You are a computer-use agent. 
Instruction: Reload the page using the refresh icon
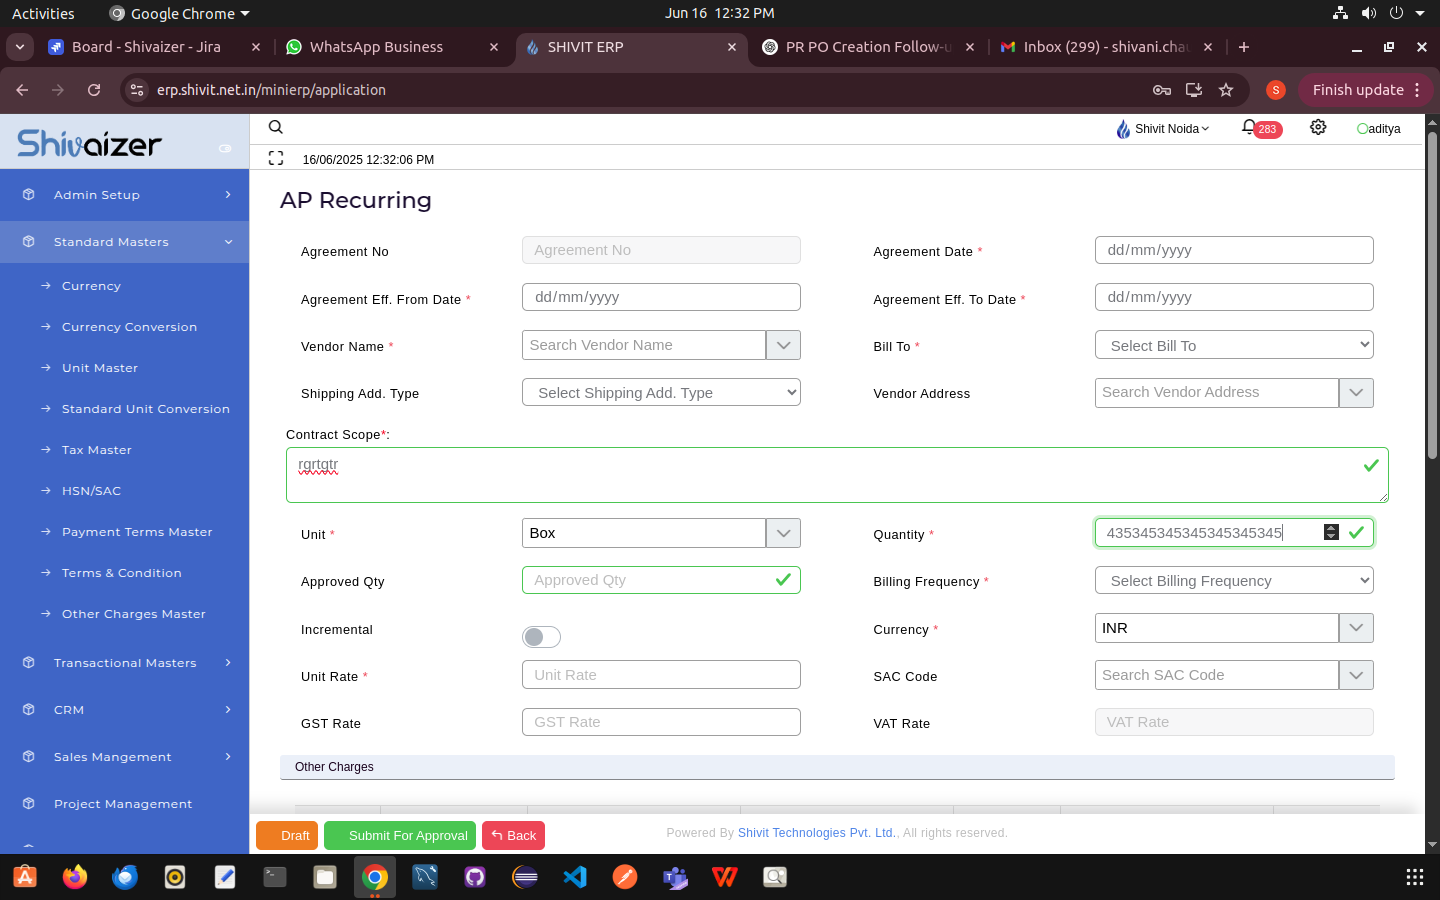[x=94, y=90]
